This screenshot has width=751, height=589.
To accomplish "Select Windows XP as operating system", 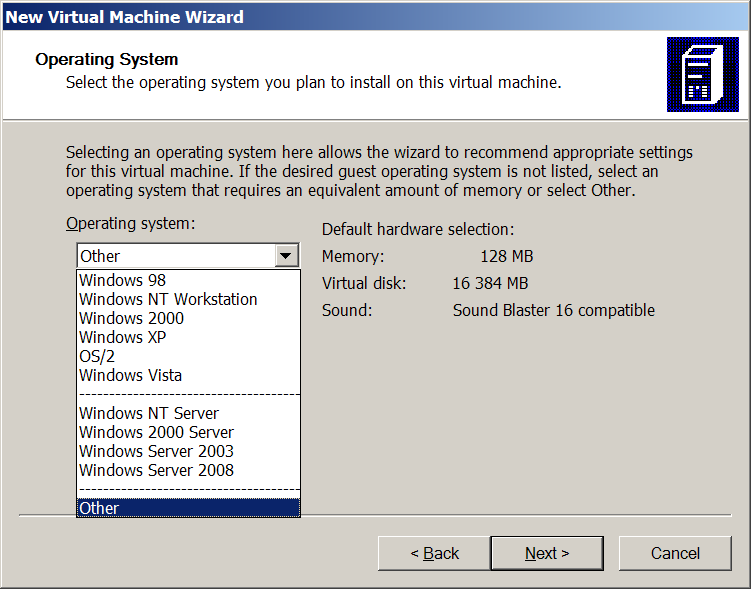I will point(122,337).
